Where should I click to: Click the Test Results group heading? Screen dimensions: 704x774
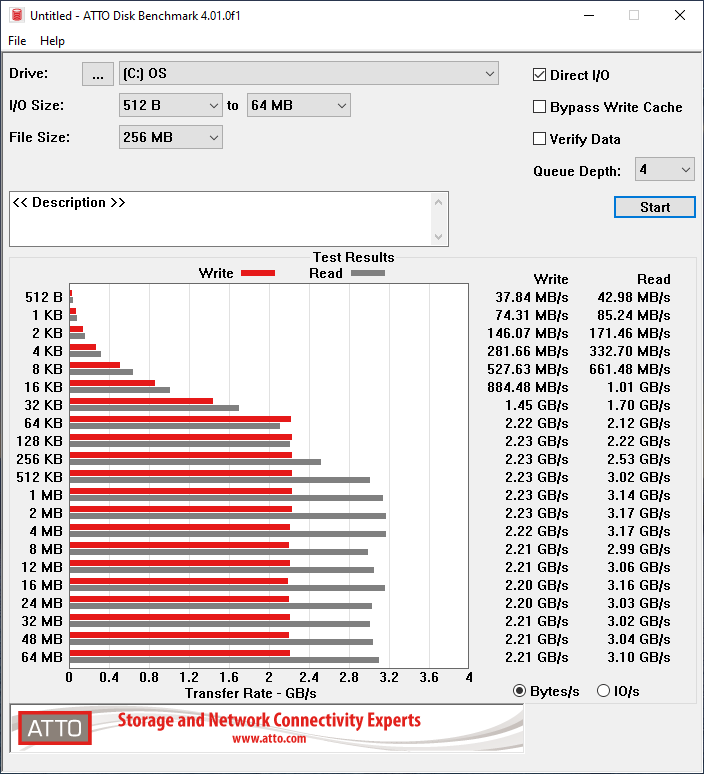[x=353, y=257]
